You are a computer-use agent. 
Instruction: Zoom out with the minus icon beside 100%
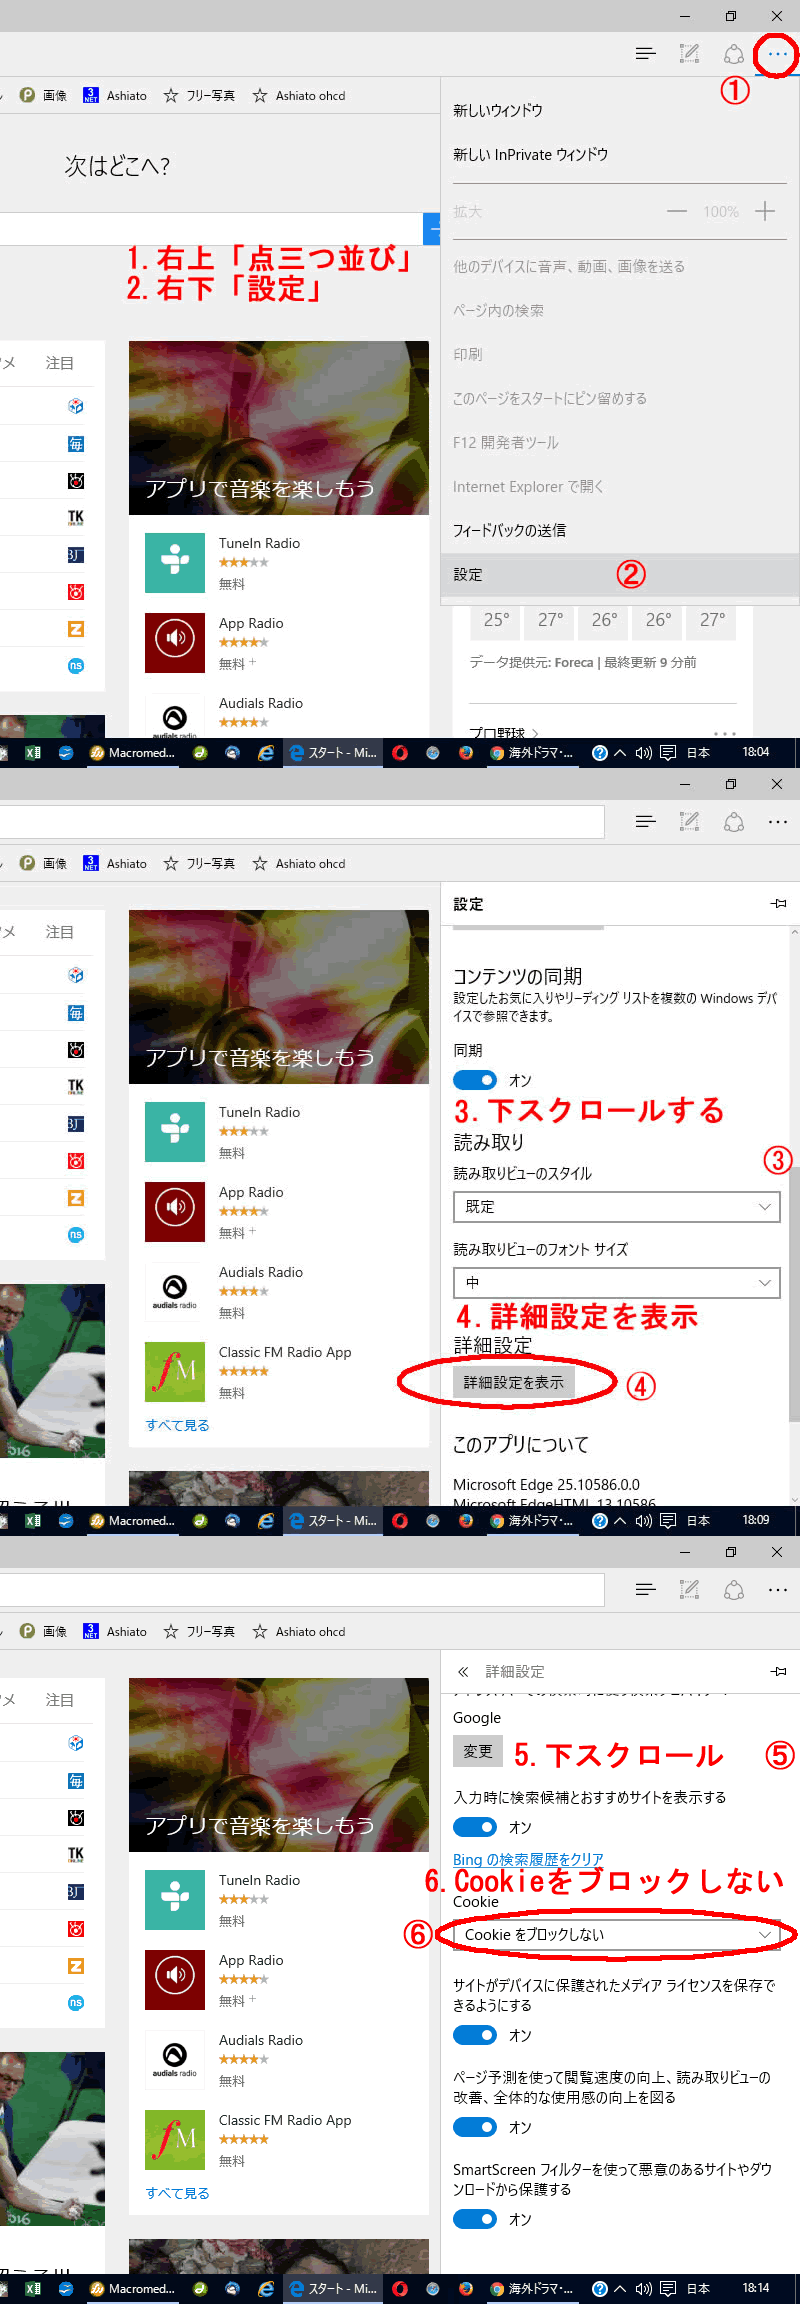pyautogui.click(x=677, y=211)
